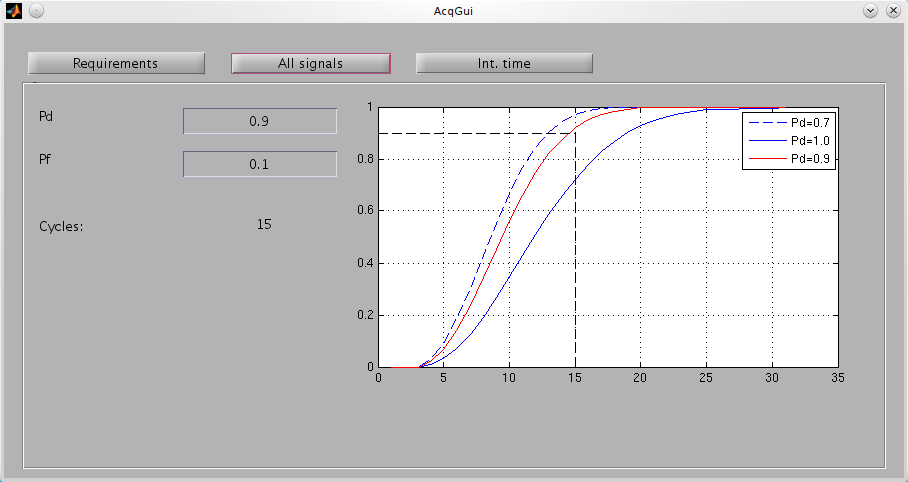Image resolution: width=908 pixels, height=482 pixels.
Task: Click the Pd label text
Action: coord(46,116)
